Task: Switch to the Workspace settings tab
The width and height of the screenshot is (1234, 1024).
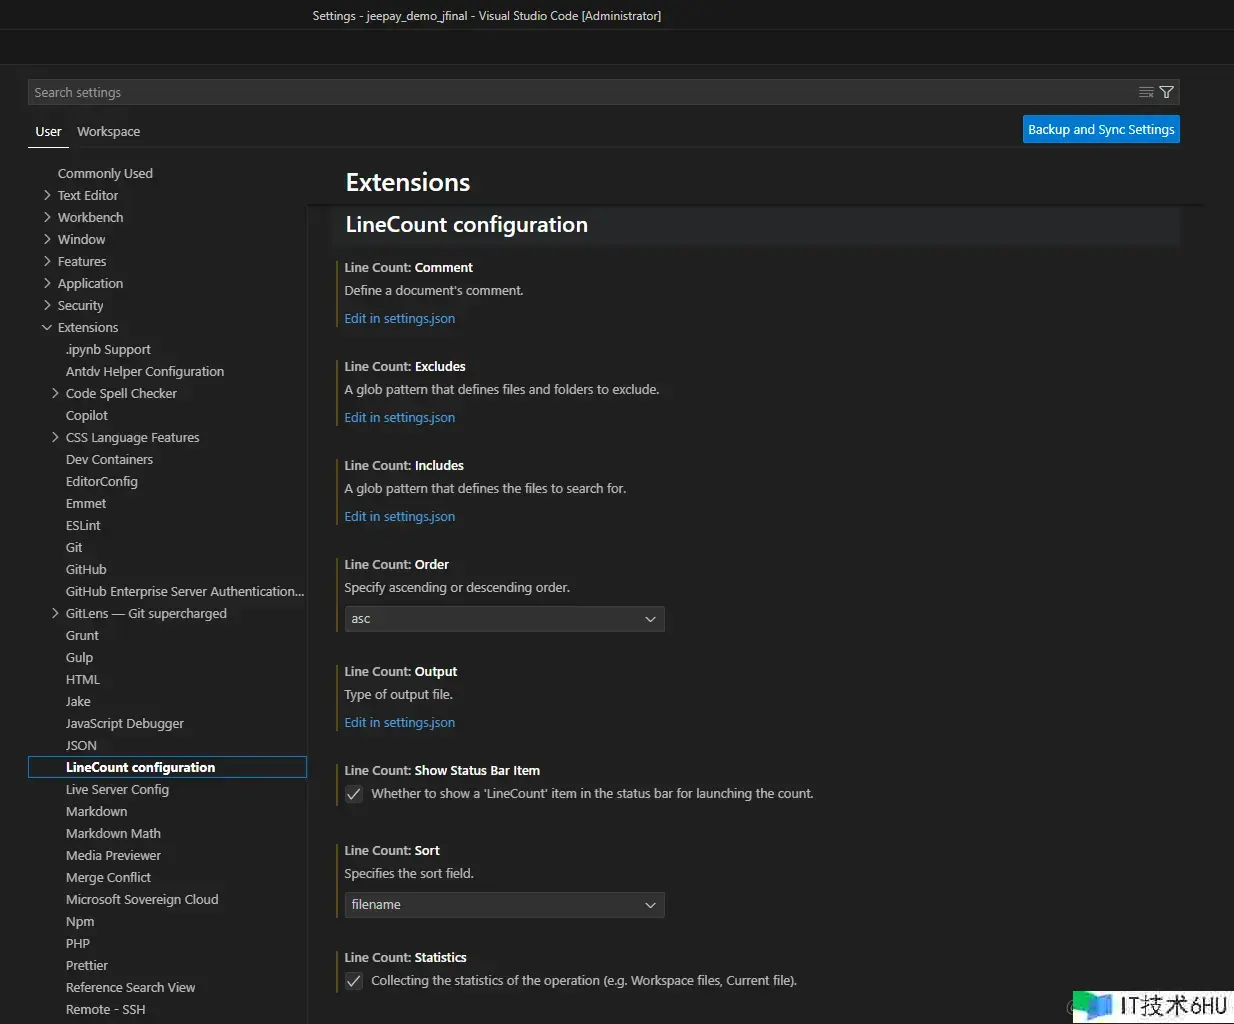Action: (x=109, y=131)
